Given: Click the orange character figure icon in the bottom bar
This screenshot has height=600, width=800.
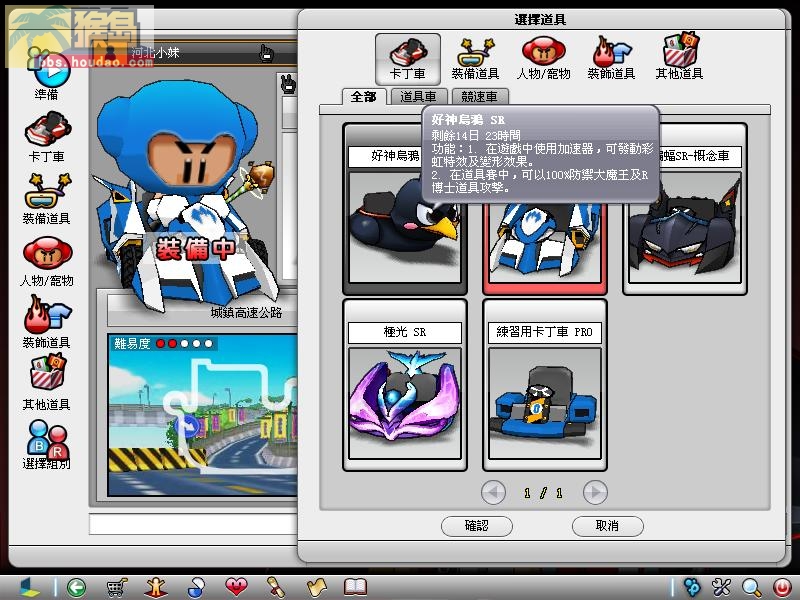Looking at the screenshot, I should [x=156, y=588].
